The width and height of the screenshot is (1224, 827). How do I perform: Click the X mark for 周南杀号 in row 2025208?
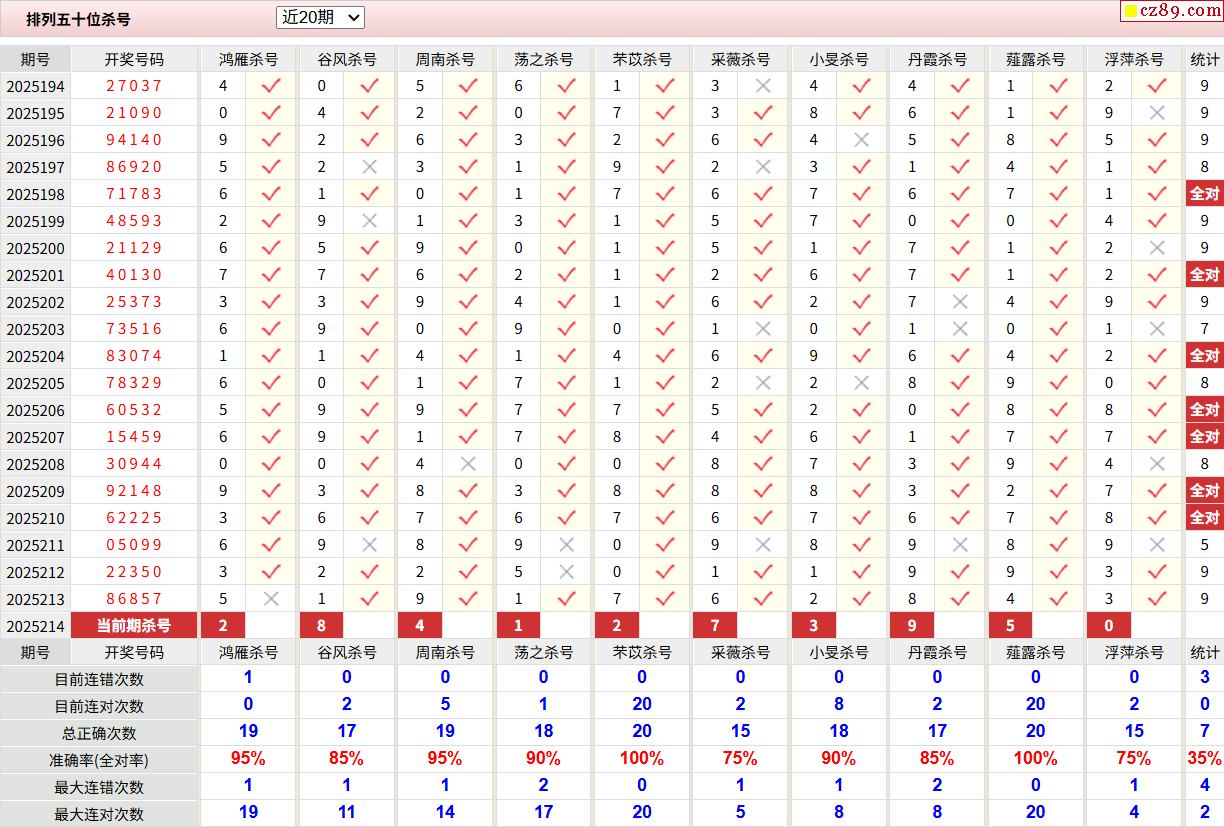coord(468,464)
